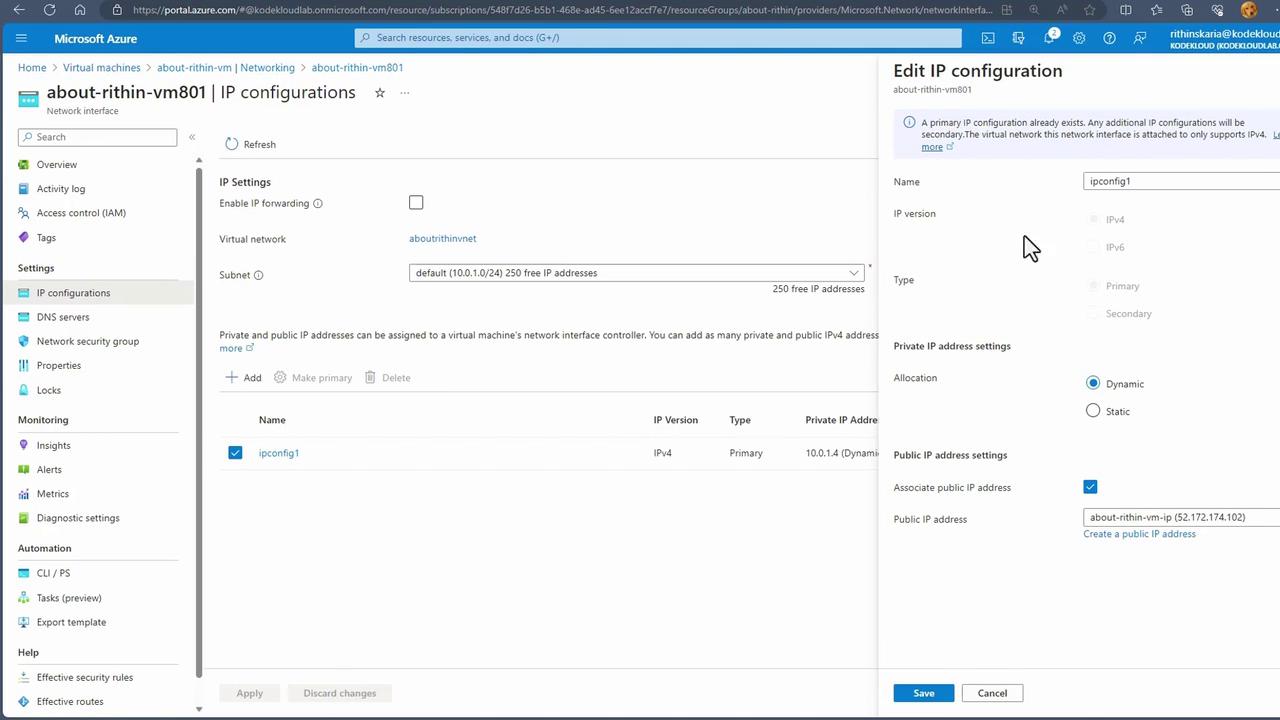Enable the IP forwarding checkbox
Screen dimensions: 1280x720
tap(416, 203)
